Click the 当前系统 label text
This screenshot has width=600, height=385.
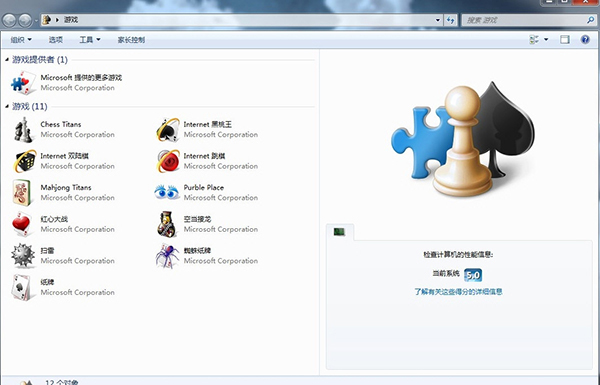click(x=446, y=273)
